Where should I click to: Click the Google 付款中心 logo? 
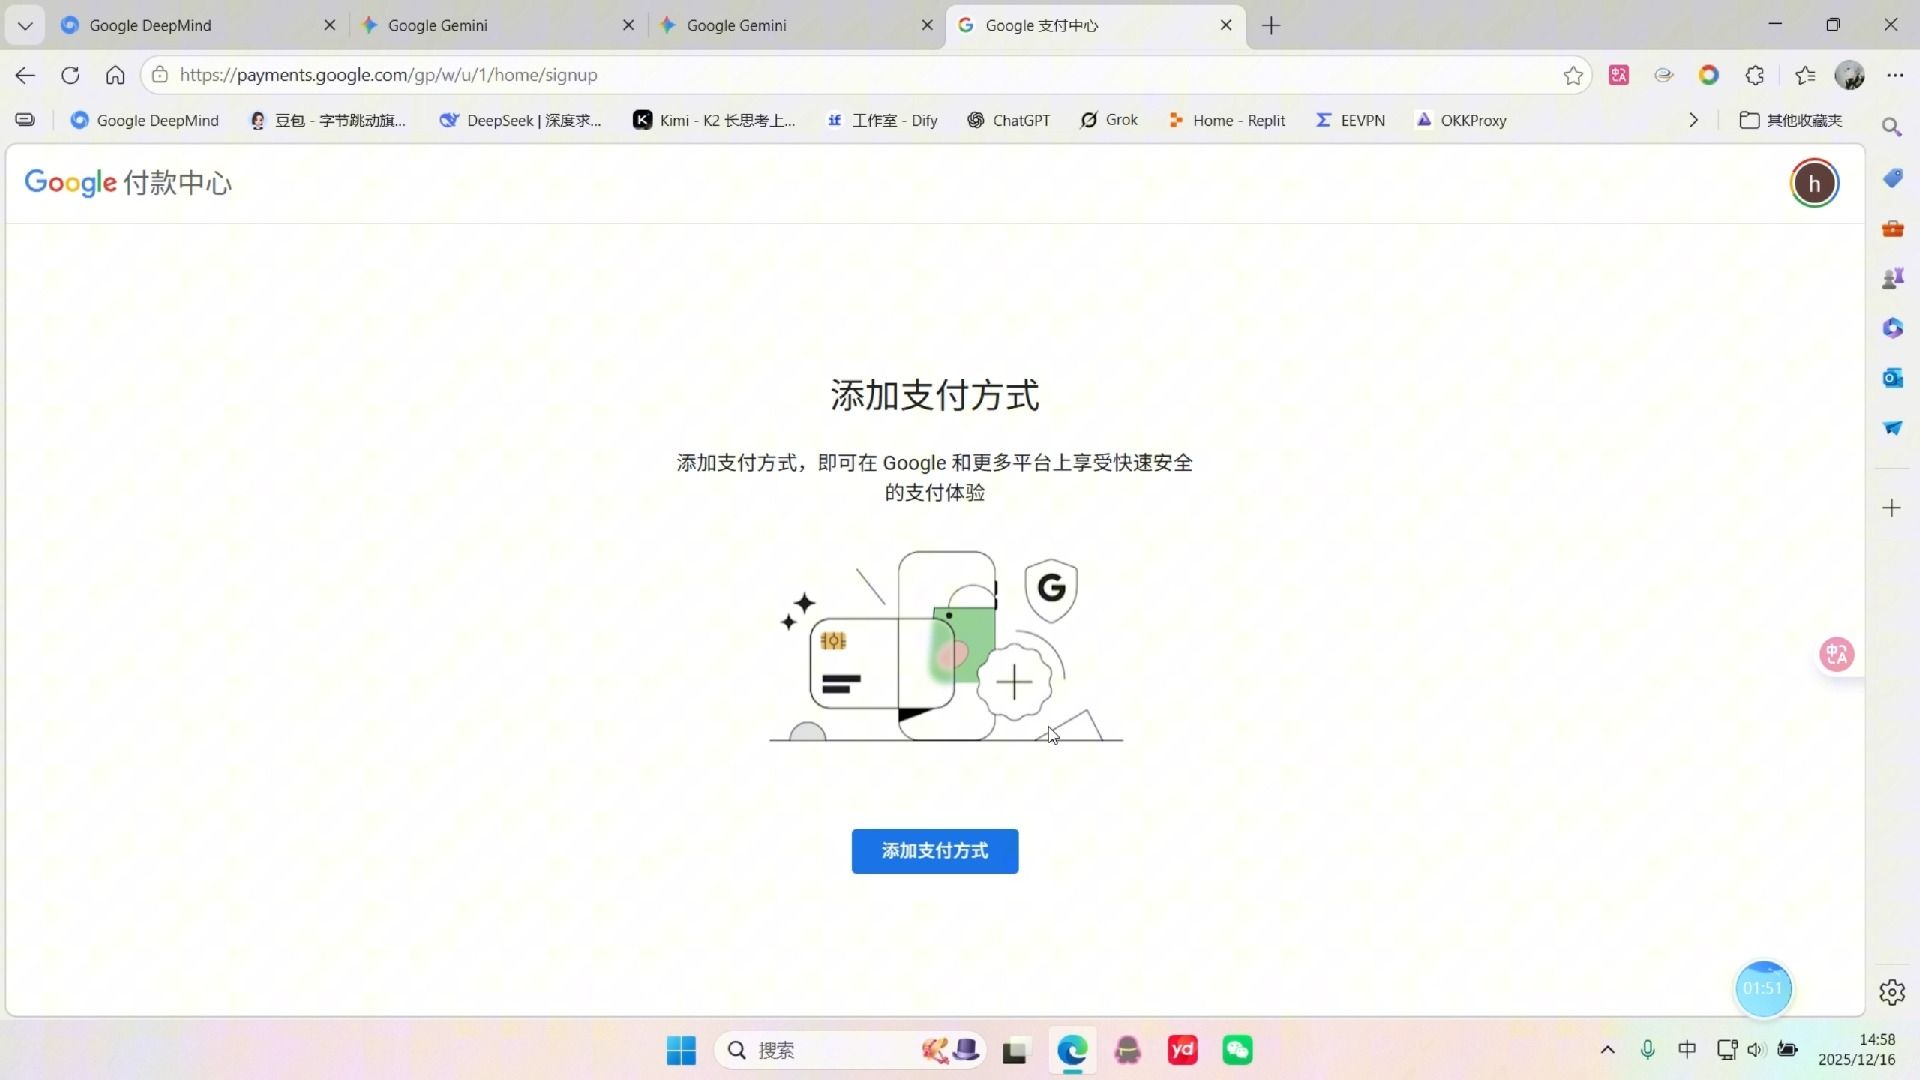[x=128, y=183]
